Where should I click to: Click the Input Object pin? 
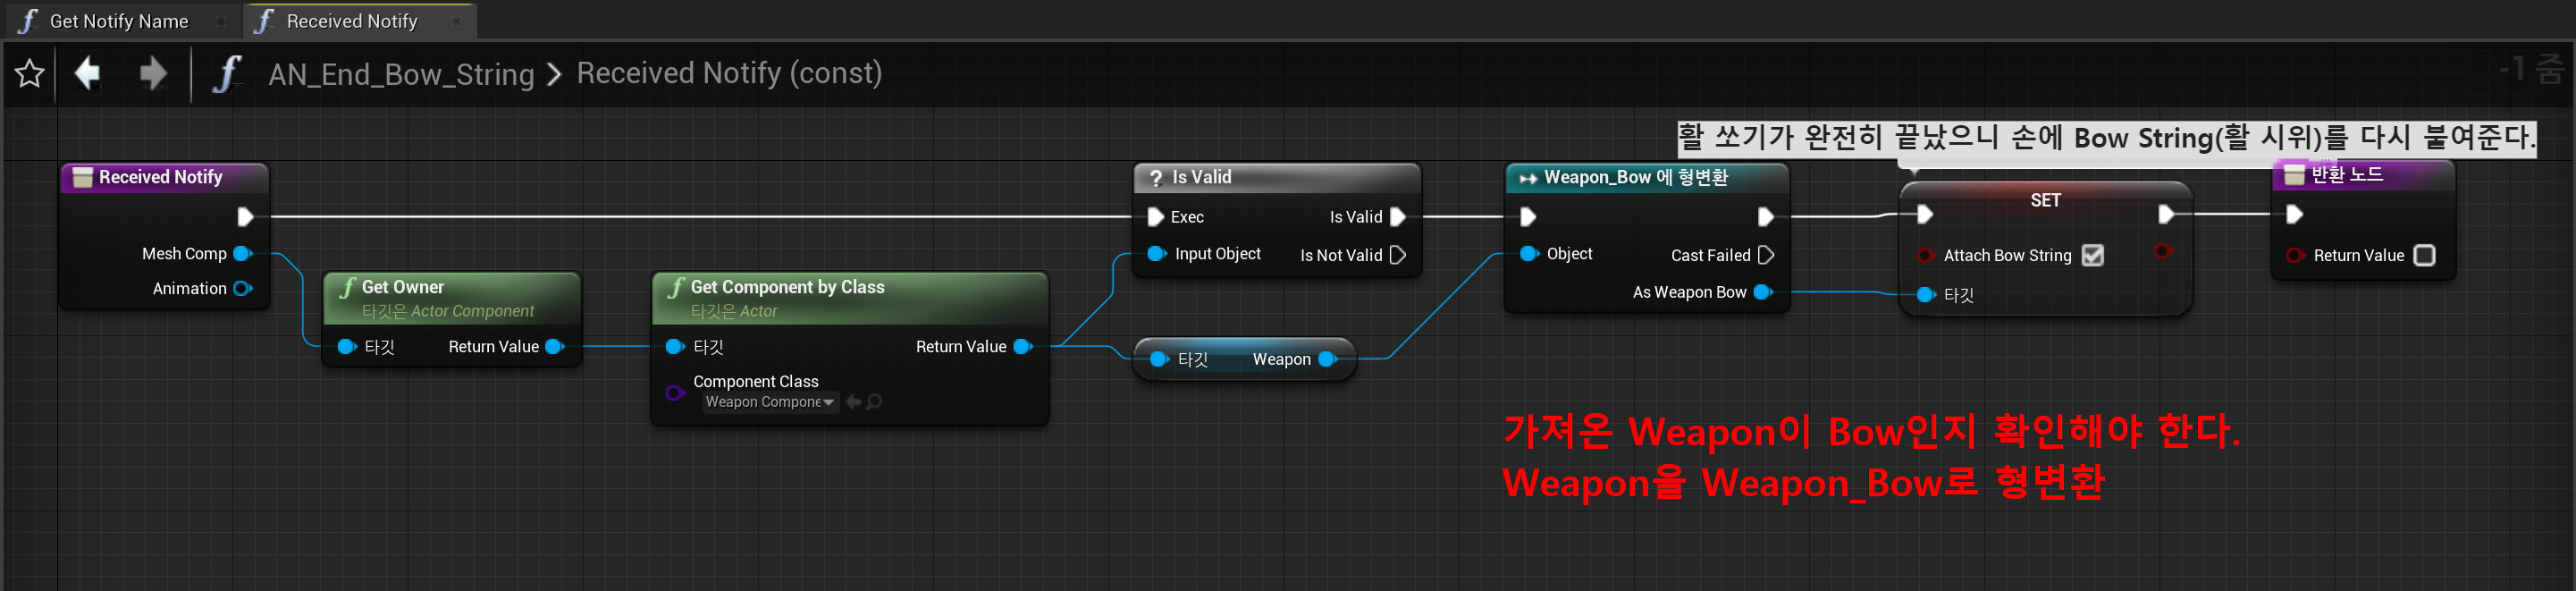1156,254
